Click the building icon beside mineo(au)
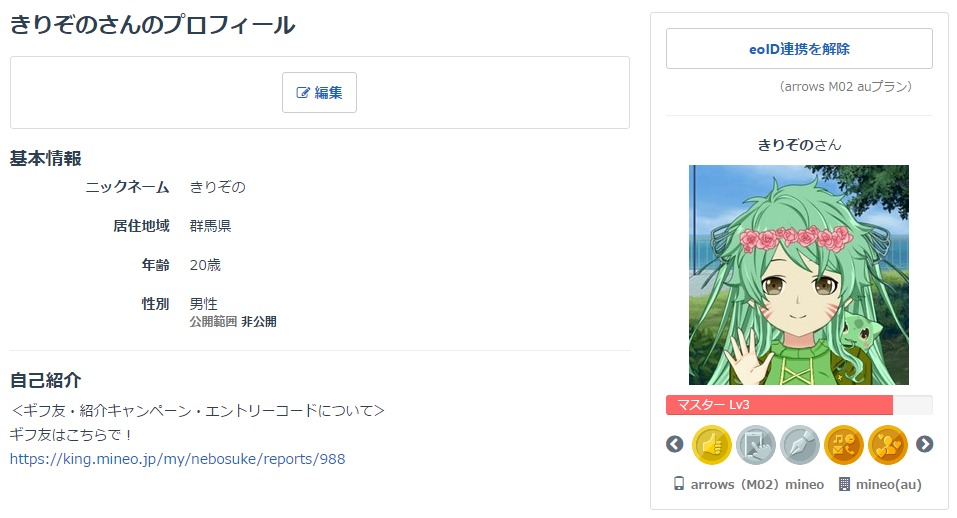The width and height of the screenshot is (957, 518). pos(844,484)
